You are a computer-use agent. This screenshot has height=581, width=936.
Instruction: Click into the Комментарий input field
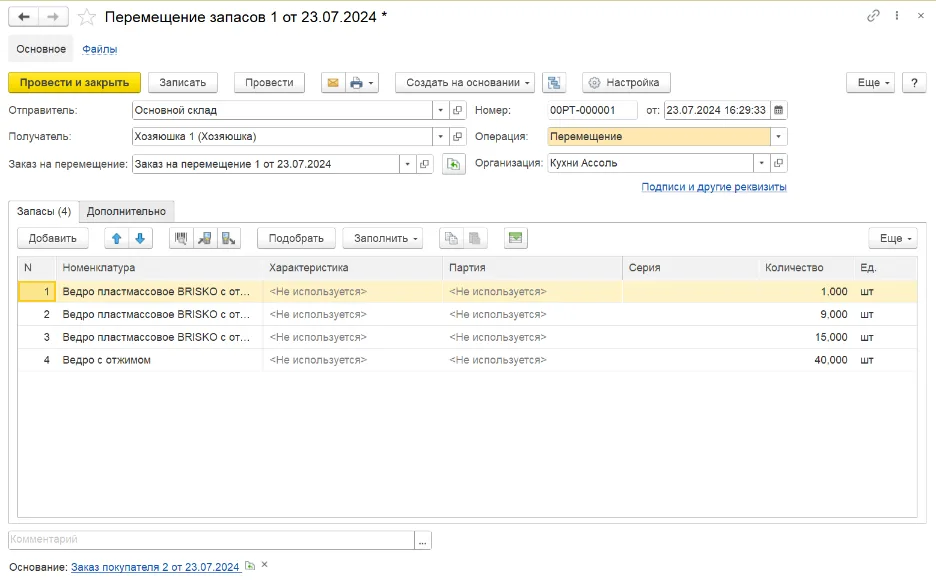(211, 540)
